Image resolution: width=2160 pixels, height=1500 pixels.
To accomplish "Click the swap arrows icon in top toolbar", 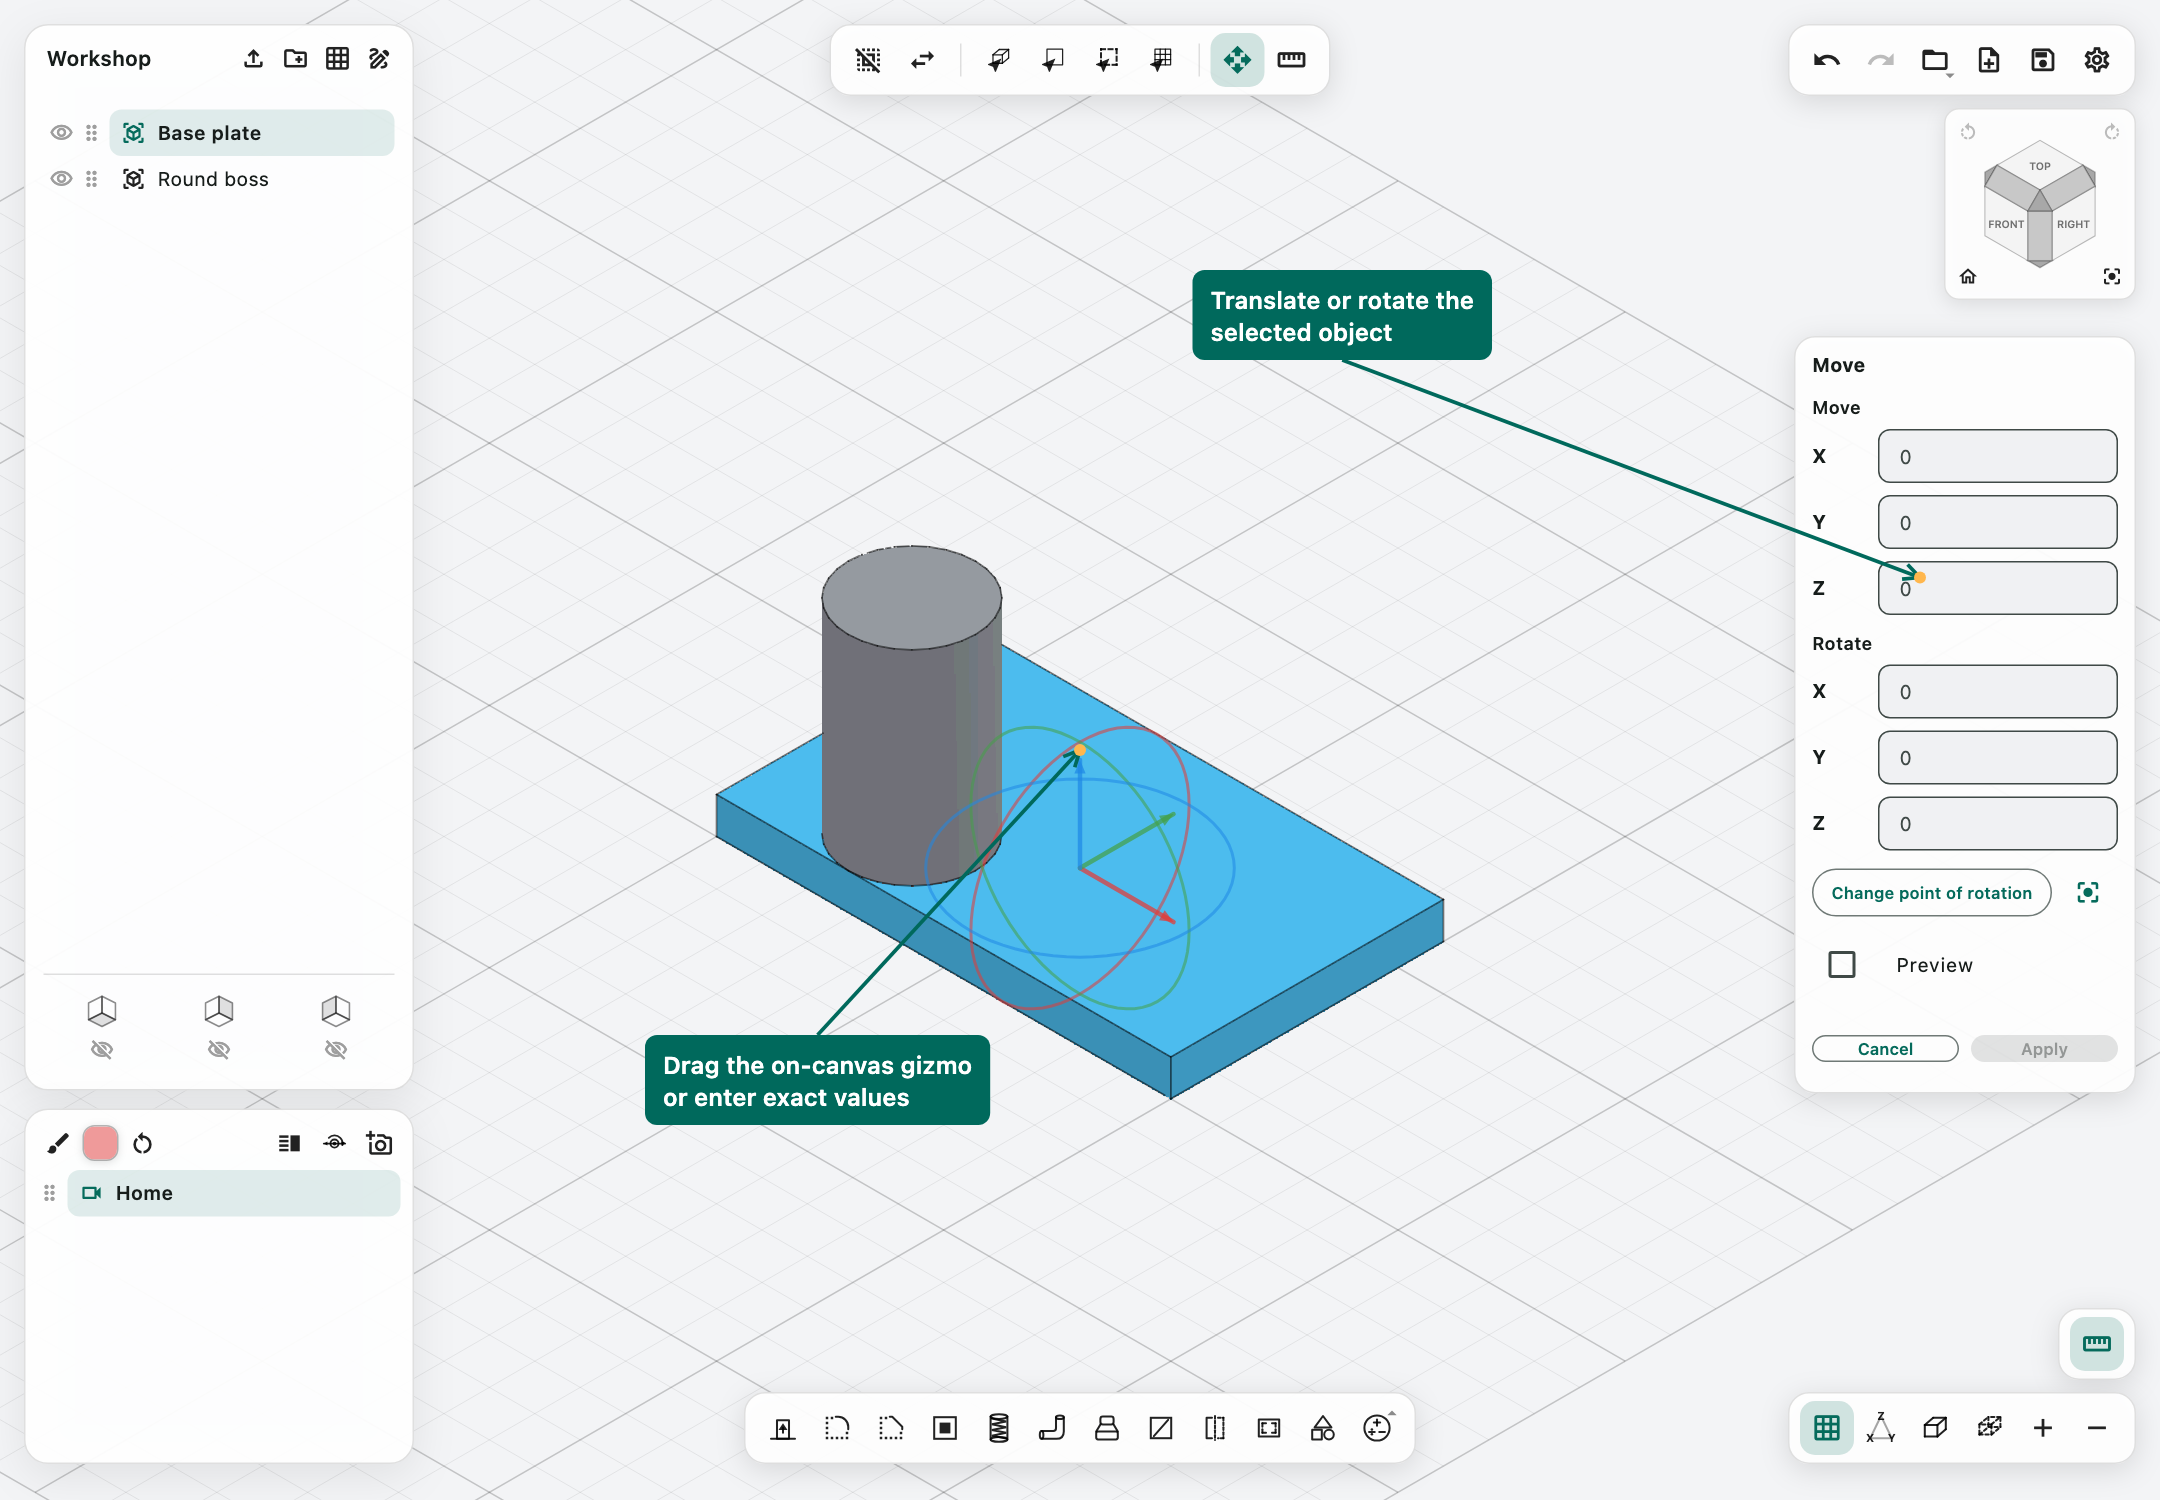I will pyautogui.click(x=922, y=60).
